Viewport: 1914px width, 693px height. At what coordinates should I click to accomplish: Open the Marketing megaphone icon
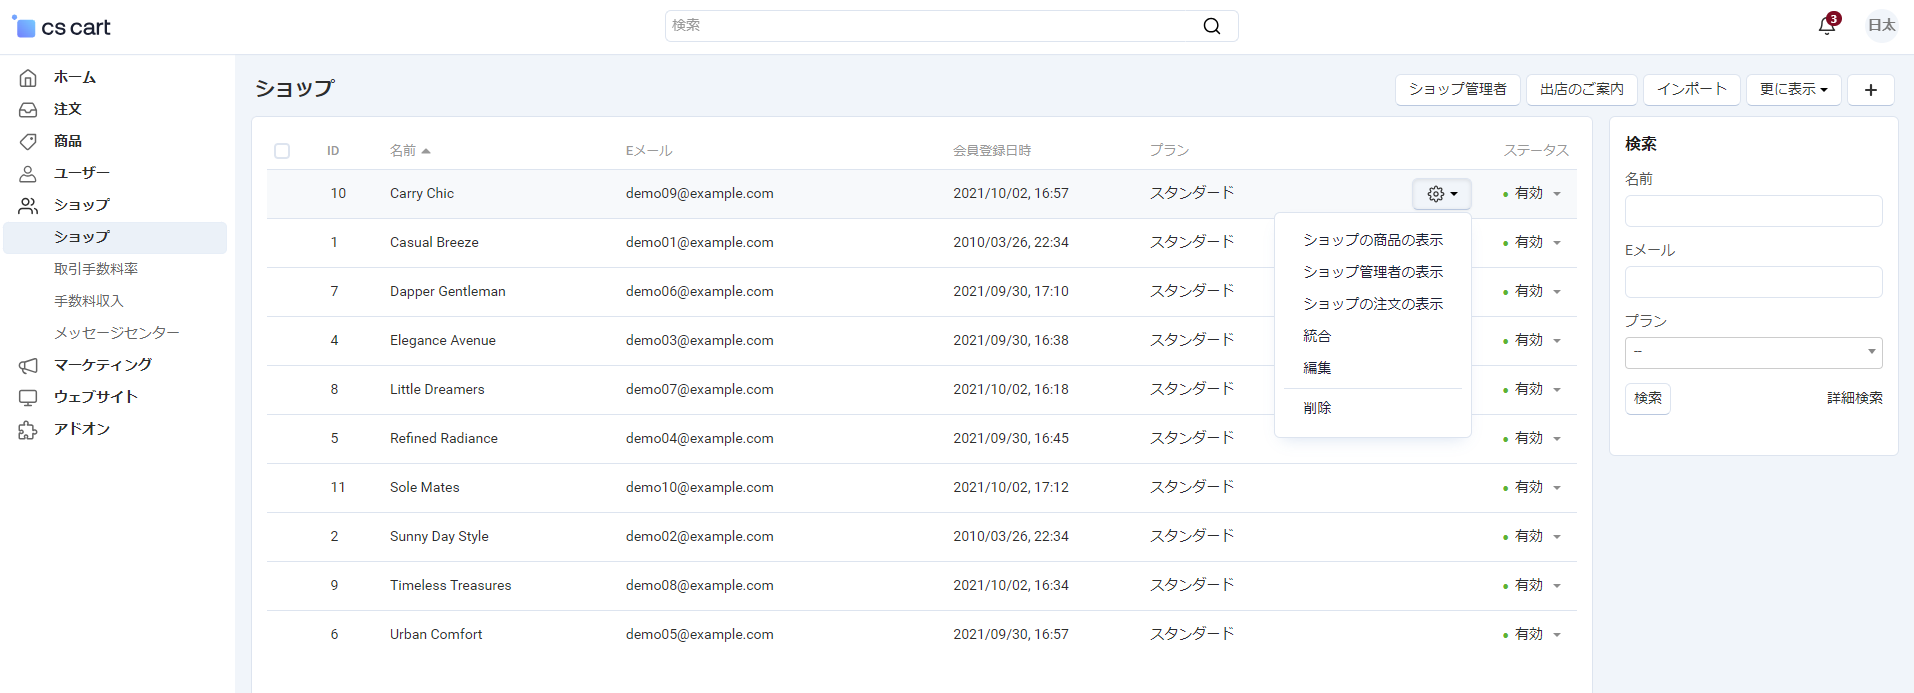[x=28, y=365]
